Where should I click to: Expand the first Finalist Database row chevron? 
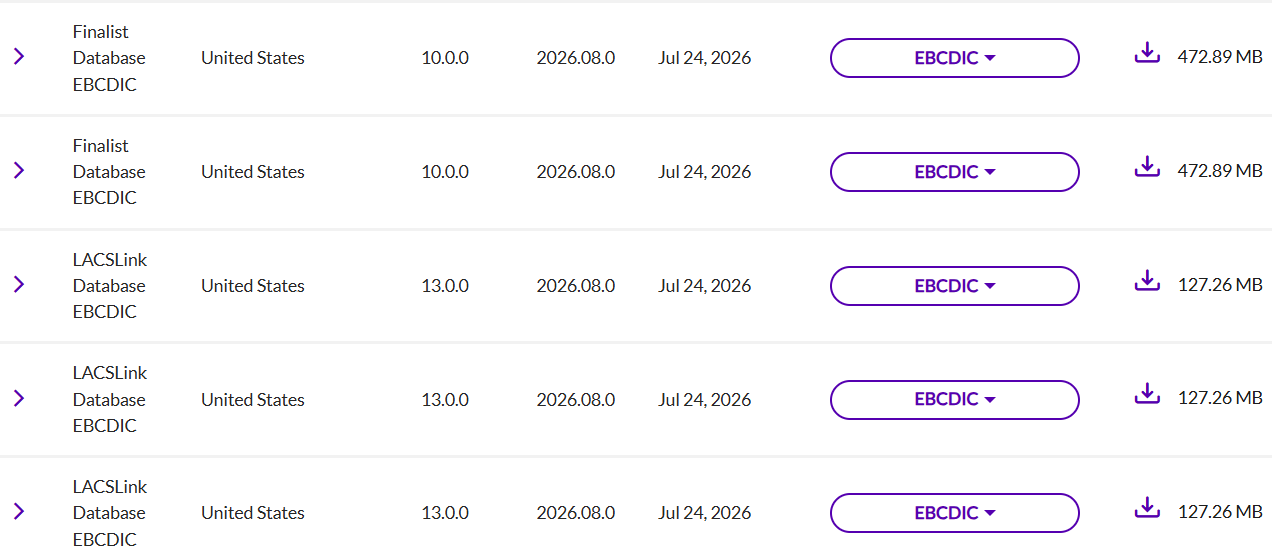click(x=19, y=57)
